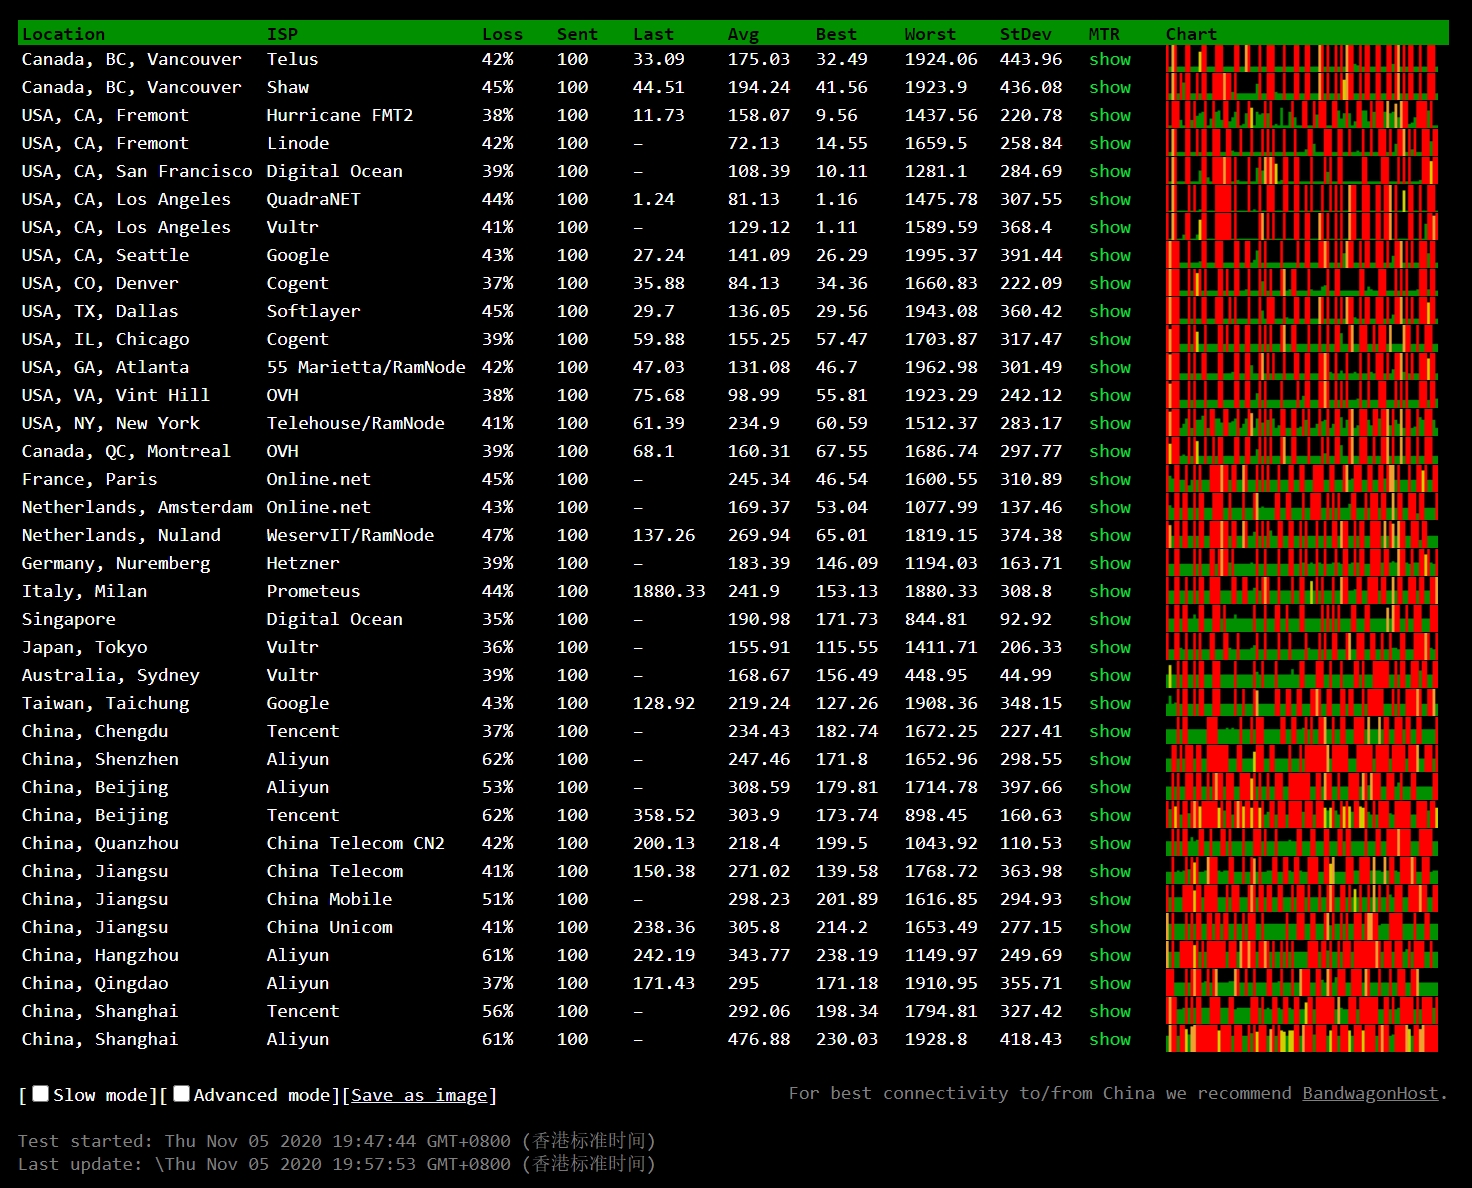Show MTR for Vint Hill OVH
This screenshot has width=1472, height=1188.
click(x=1110, y=395)
